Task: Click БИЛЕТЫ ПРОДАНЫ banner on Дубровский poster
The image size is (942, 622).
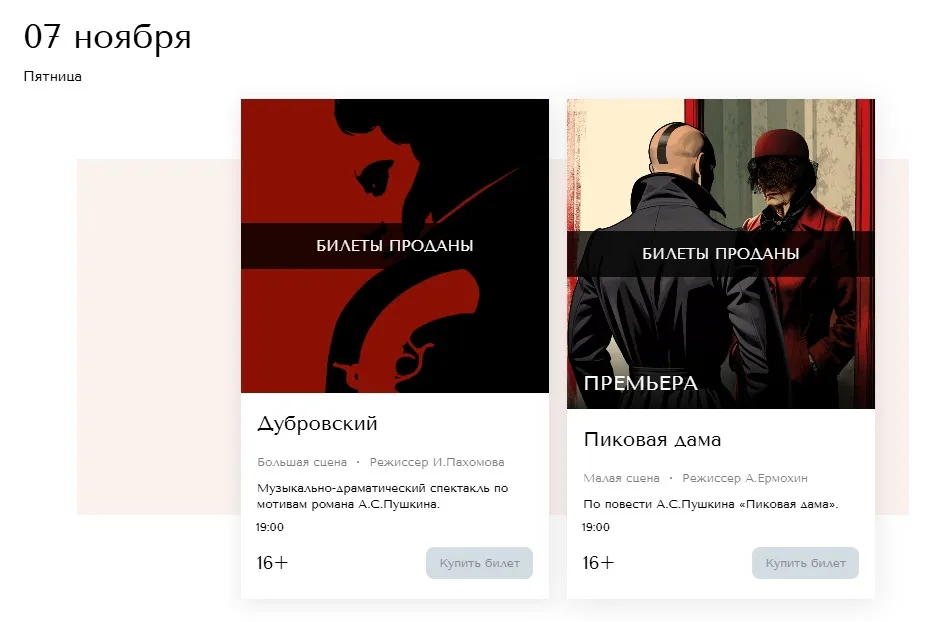Action: (395, 246)
